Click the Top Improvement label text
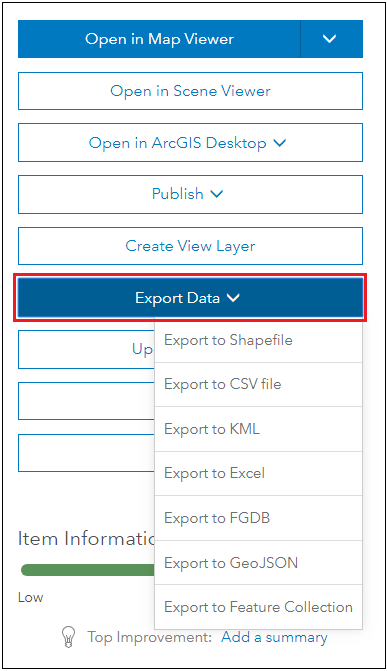 tap(150, 637)
